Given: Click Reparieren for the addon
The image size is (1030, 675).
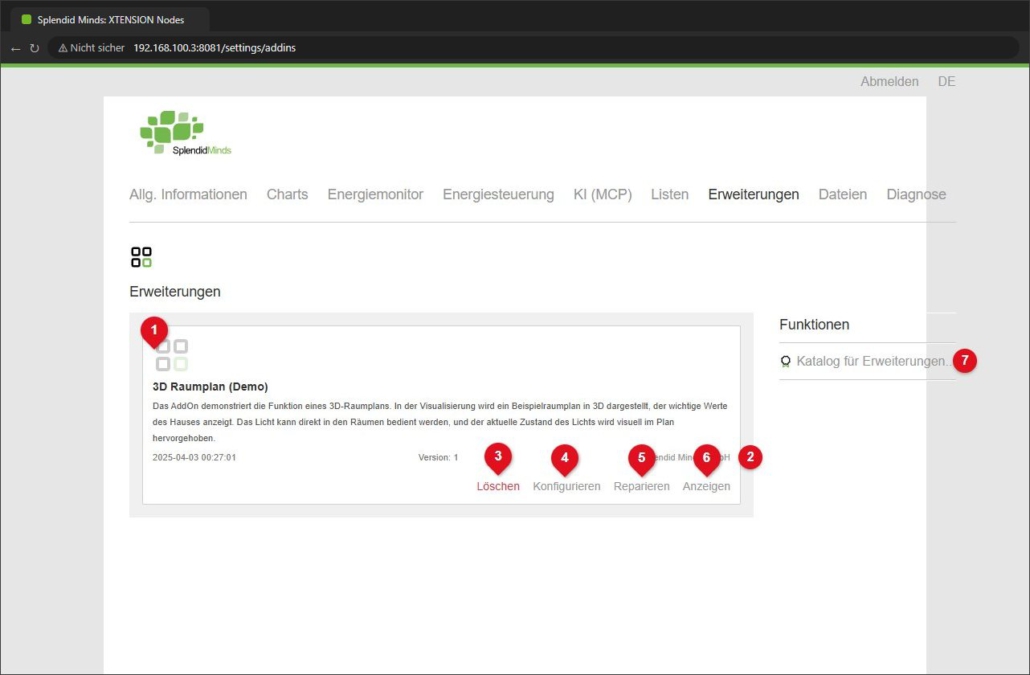Looking at the screenshot, I should pos(641,486).
